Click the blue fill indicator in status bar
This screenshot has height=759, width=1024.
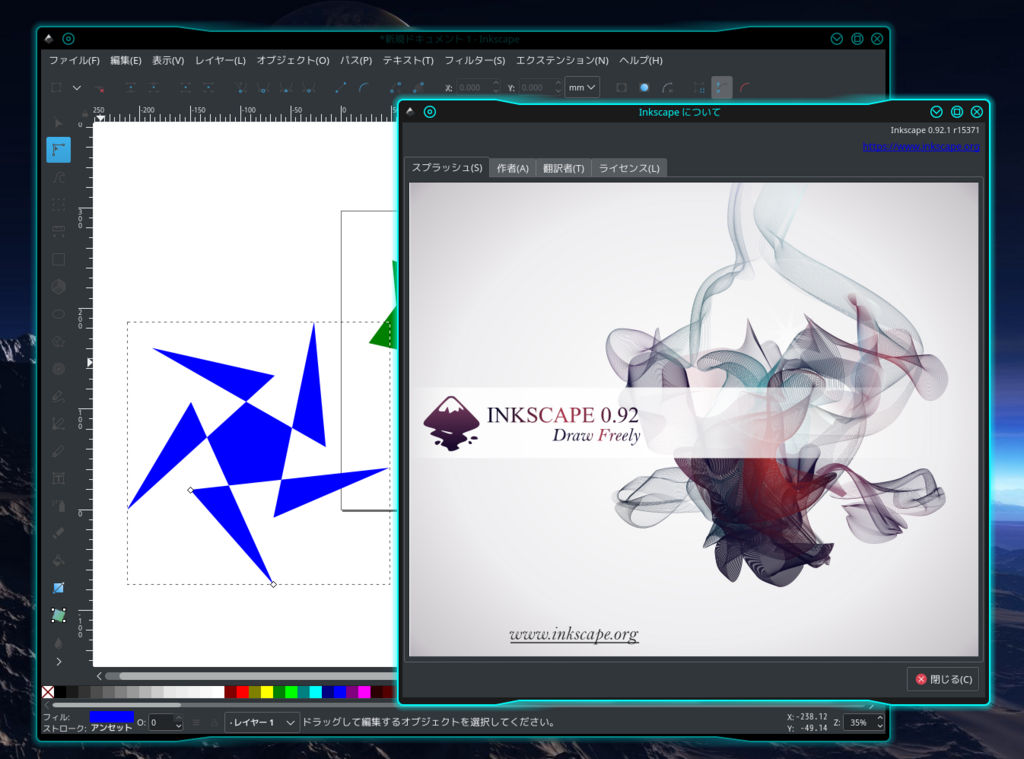click(112, 717)
